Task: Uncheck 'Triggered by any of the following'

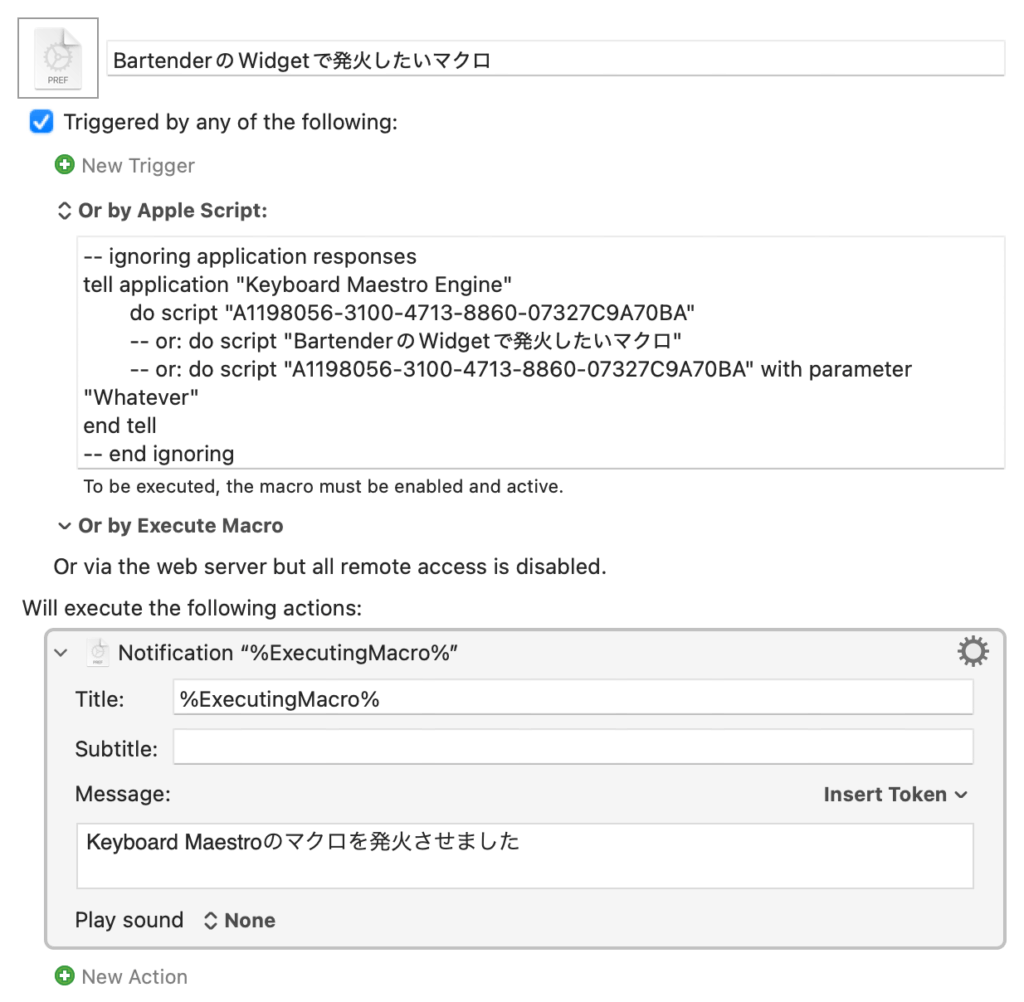Action: pos(42,122)
